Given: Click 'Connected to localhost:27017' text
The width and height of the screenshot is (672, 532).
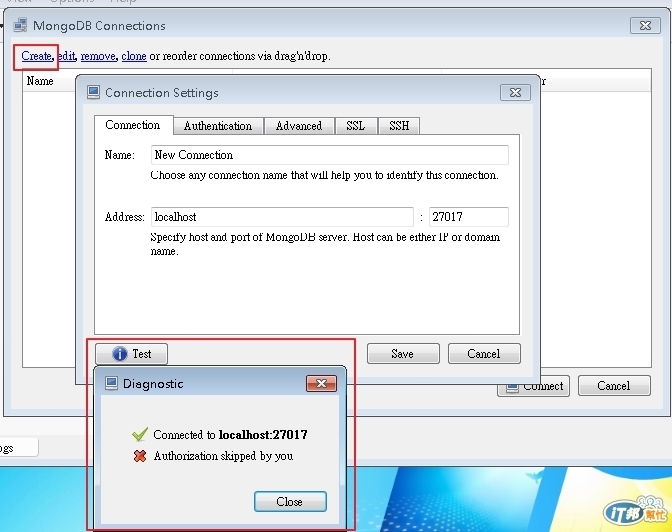Looking at the screenshot, I should pyautogui.click(x=230, y=435).
